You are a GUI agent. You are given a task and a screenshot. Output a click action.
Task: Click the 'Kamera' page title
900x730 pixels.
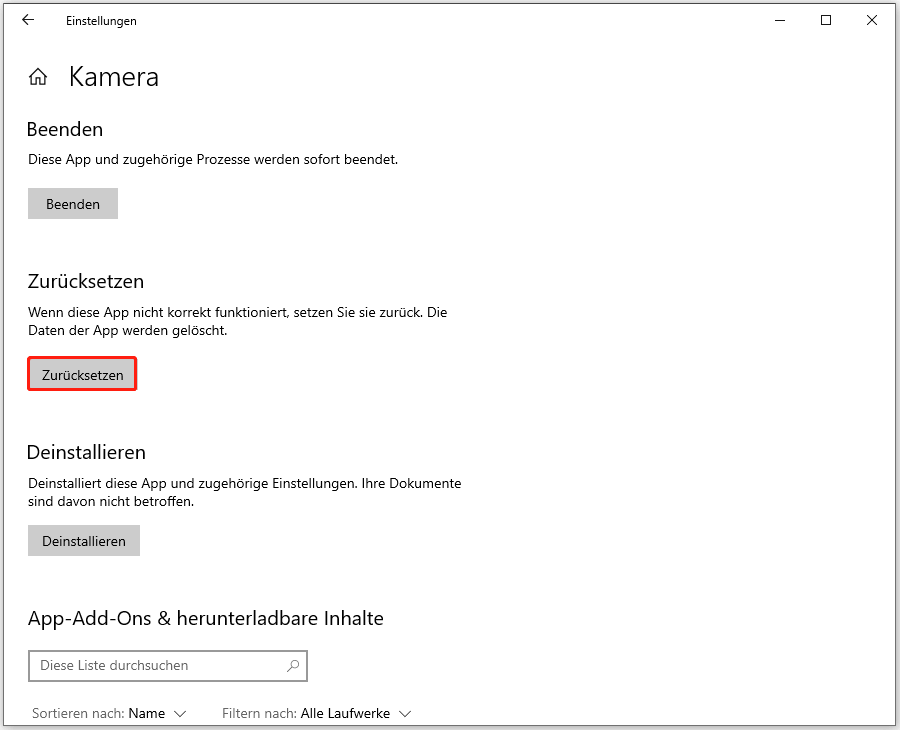point(114,77)
